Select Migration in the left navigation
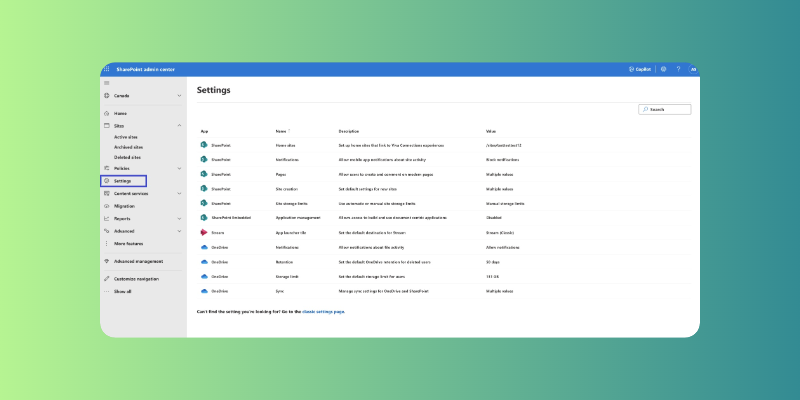Image resolution: width=800 pixels, height=400 pixels. coord(124,206)
